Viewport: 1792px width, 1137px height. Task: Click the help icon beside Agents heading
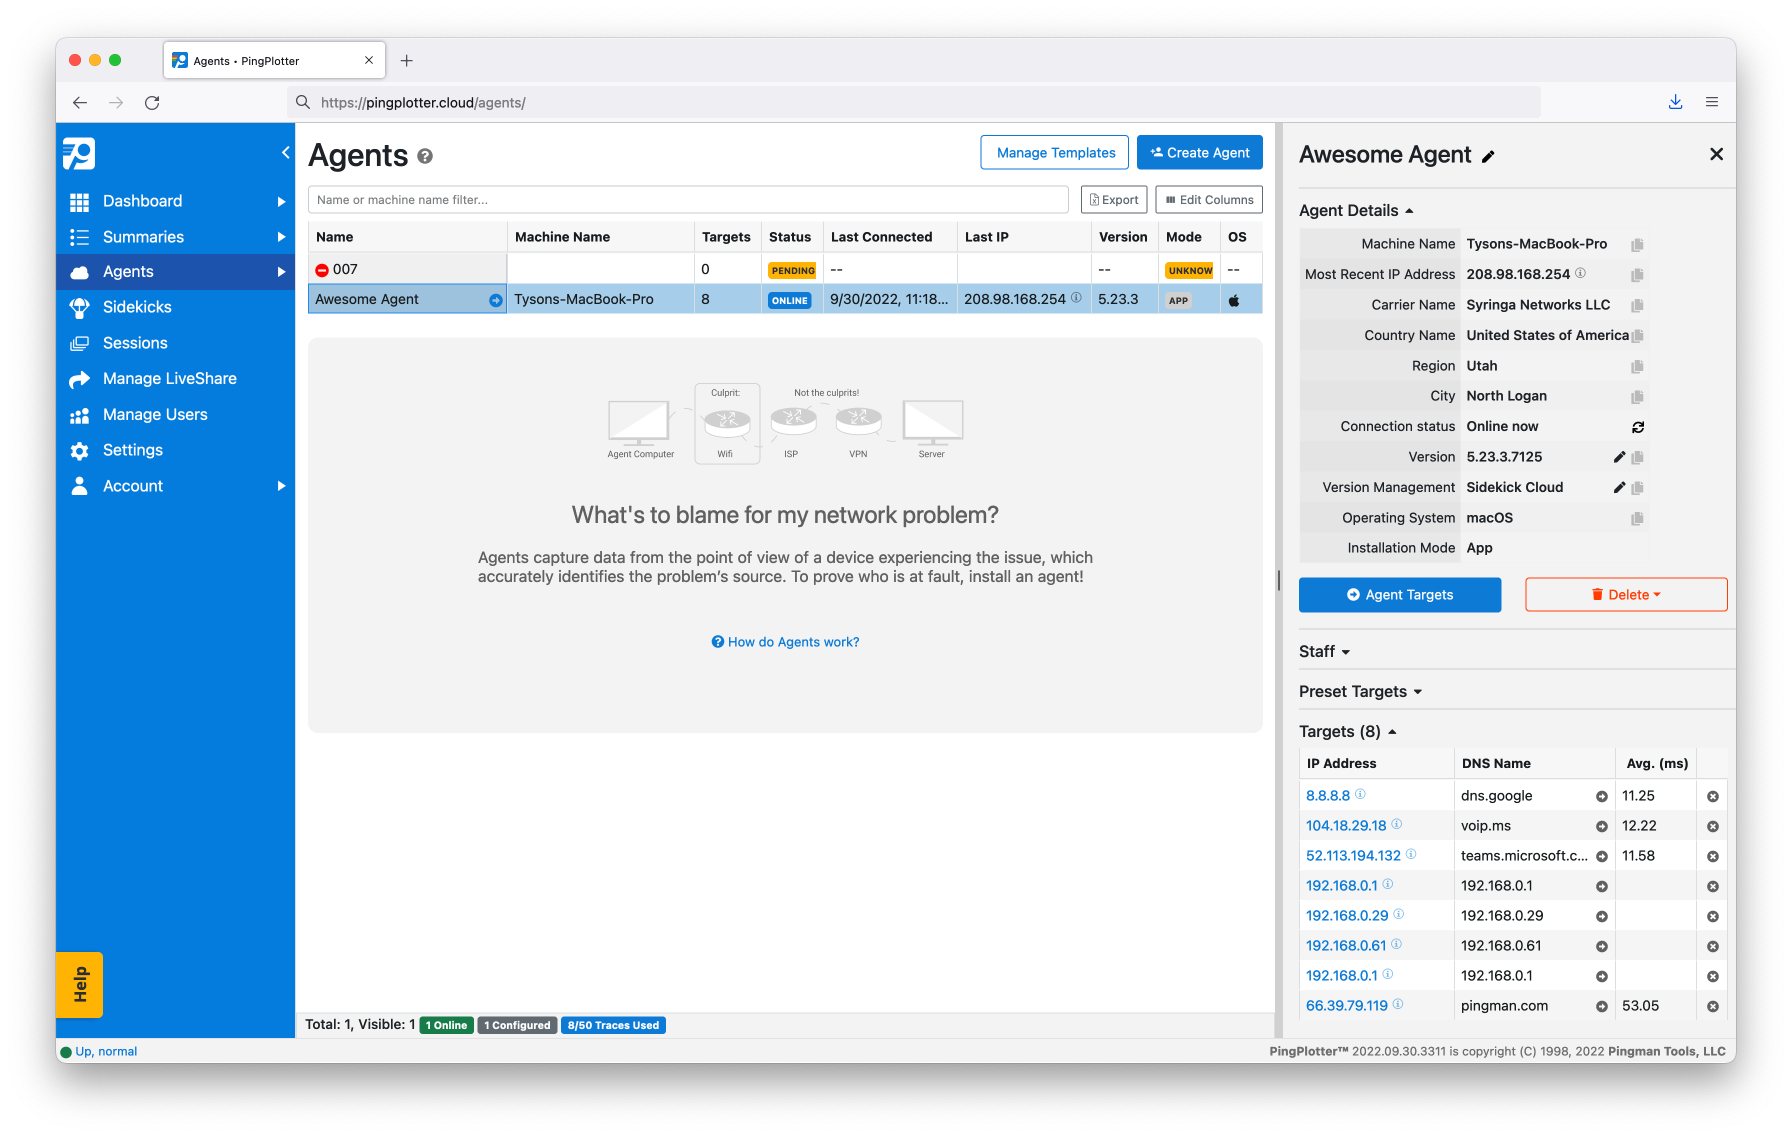425,157
